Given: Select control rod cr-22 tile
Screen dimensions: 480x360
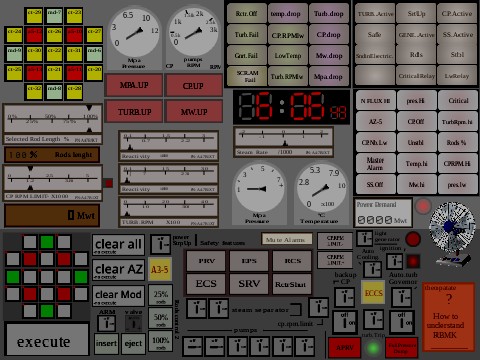Looking at the screenshot, I should coord(54,54).
